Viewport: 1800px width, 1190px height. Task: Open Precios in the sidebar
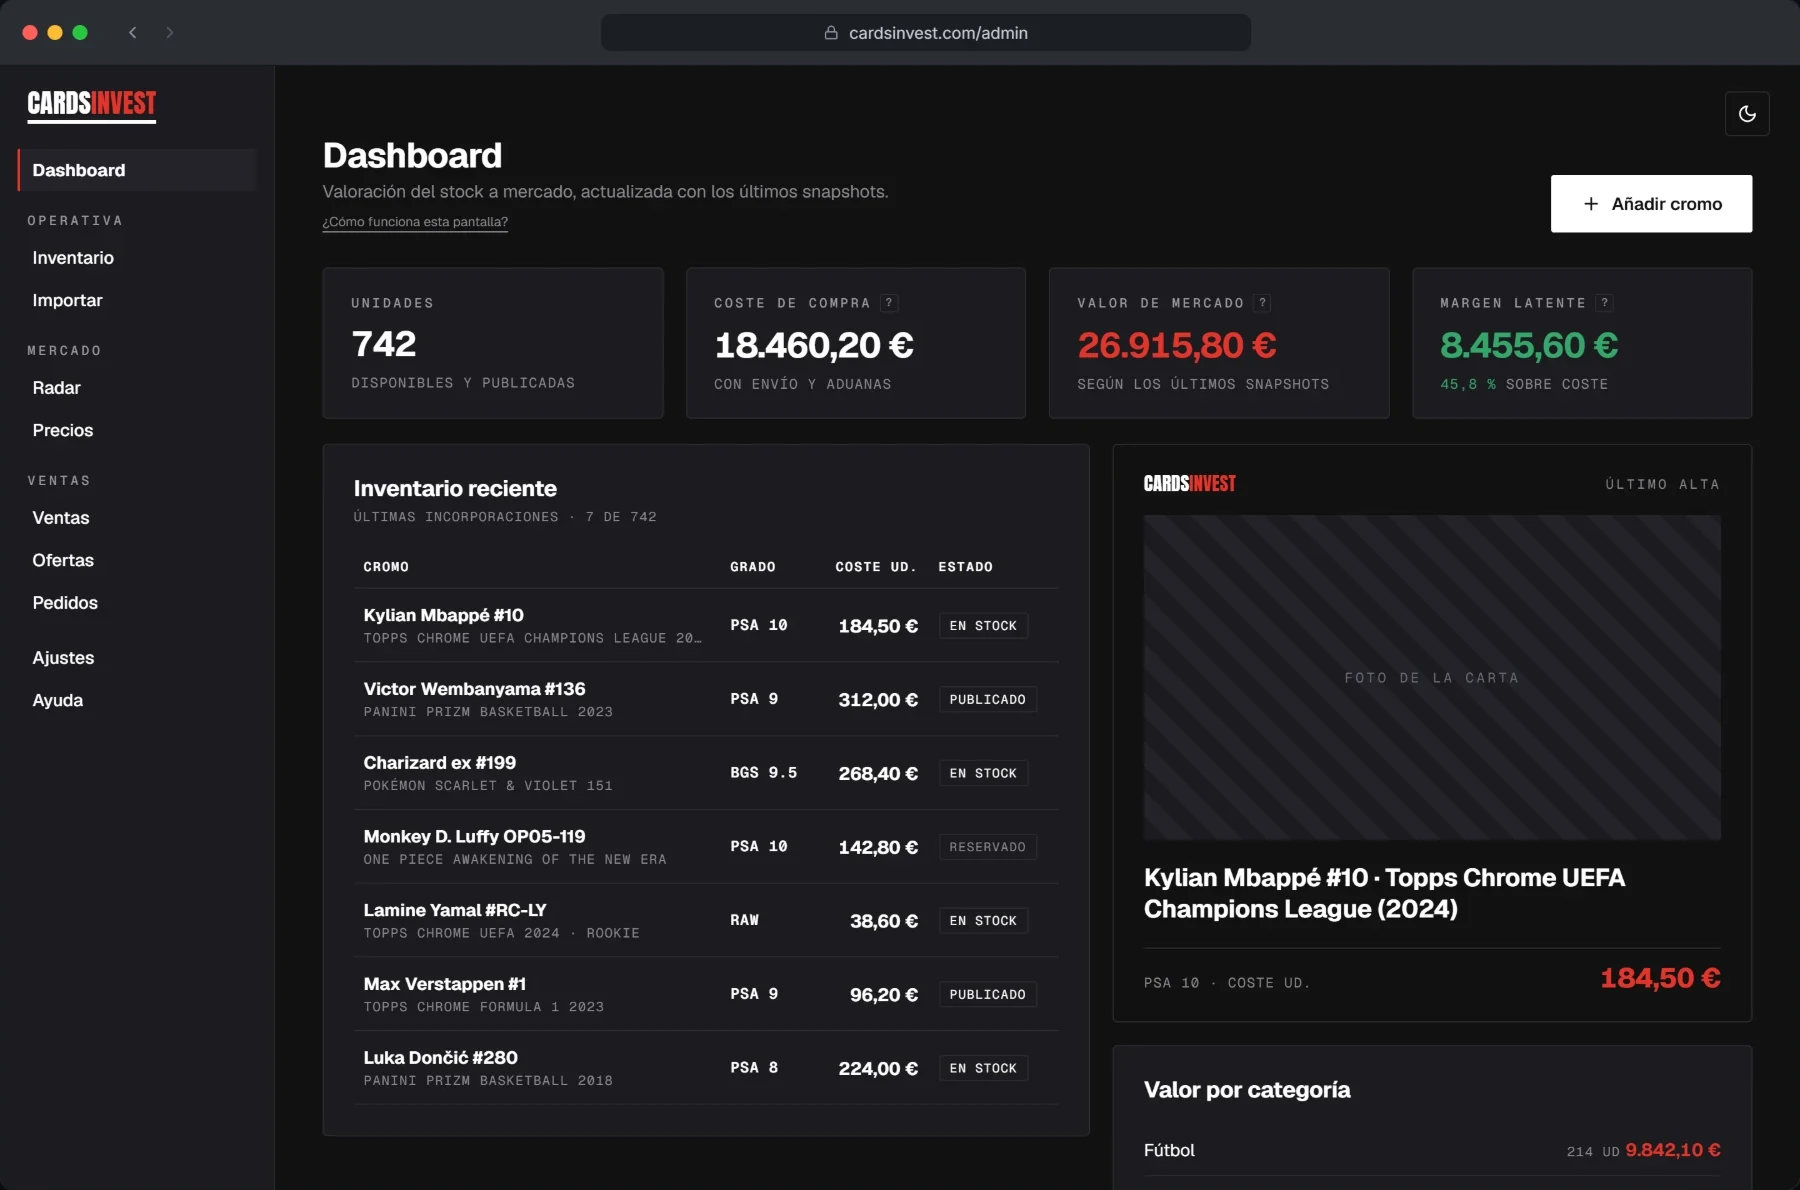coord(62,431)
